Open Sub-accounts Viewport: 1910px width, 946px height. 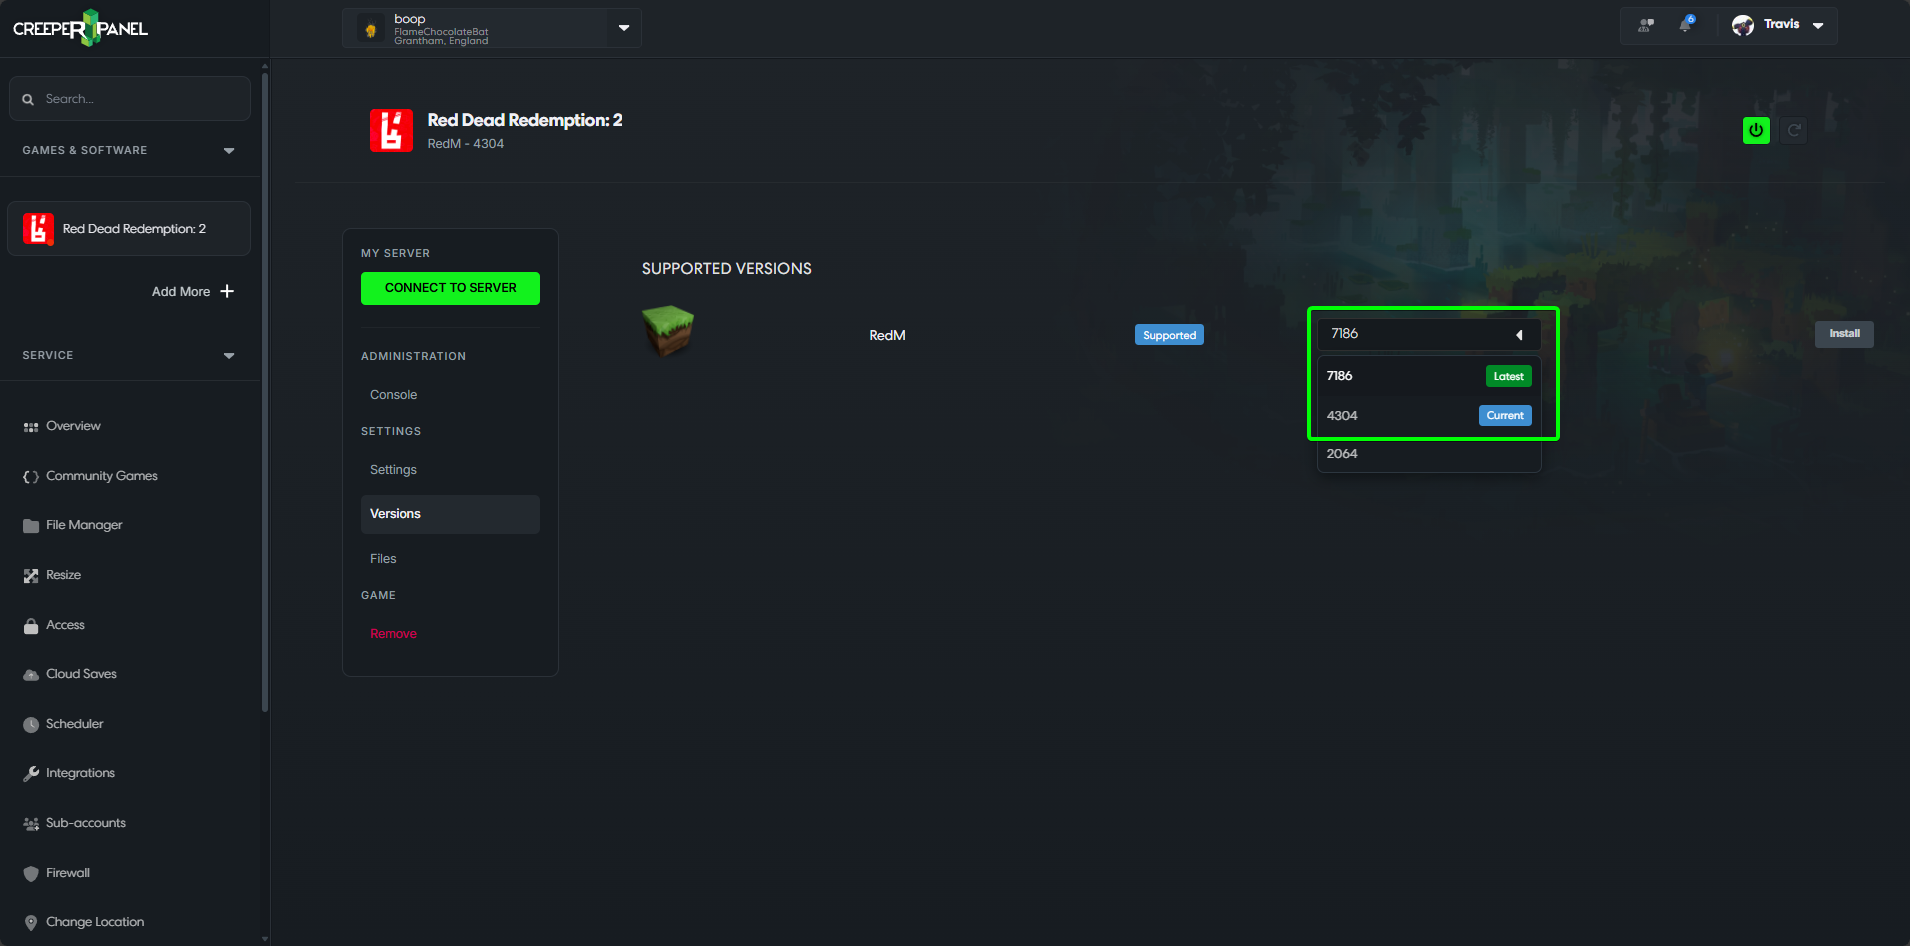pos(86,823)
